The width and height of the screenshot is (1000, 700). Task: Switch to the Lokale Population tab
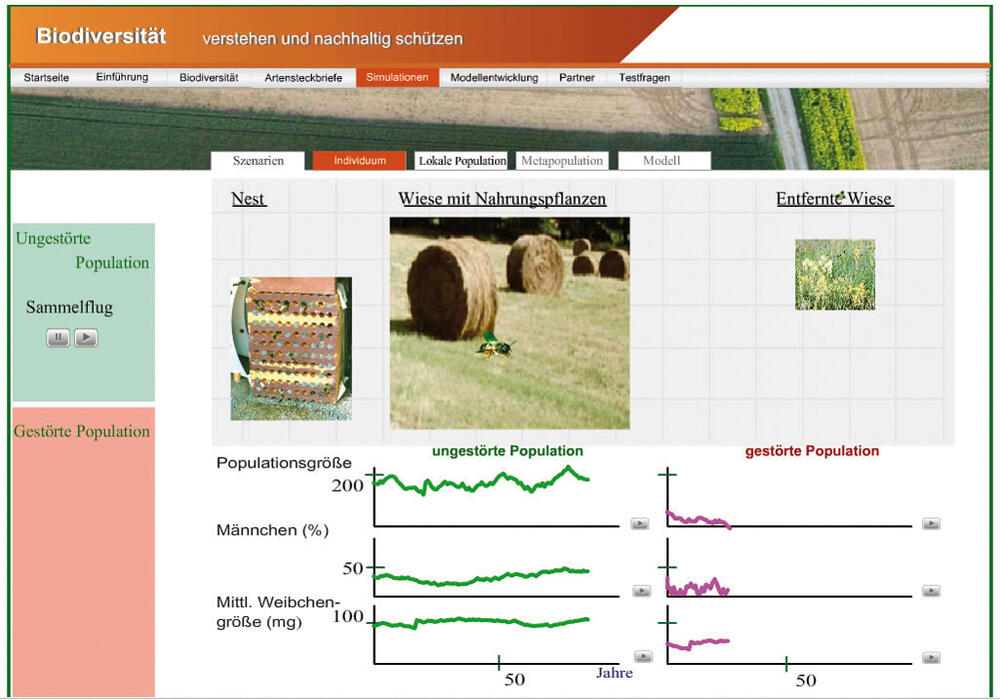(462, 161)
